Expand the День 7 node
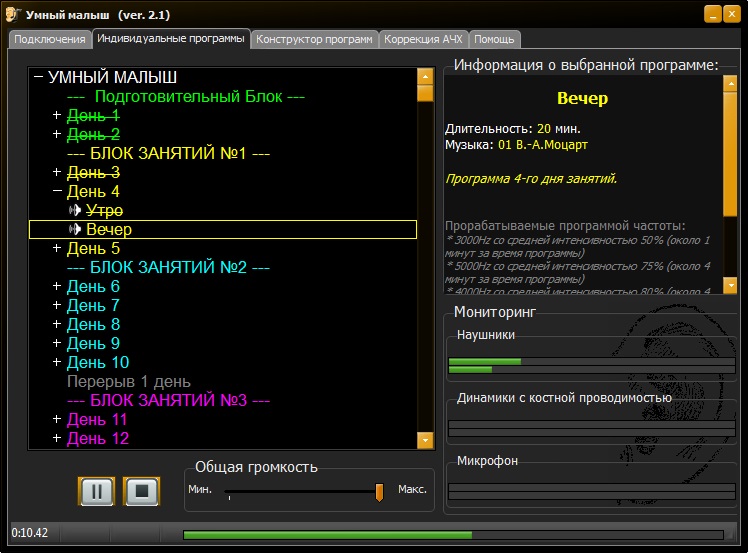 57,305
